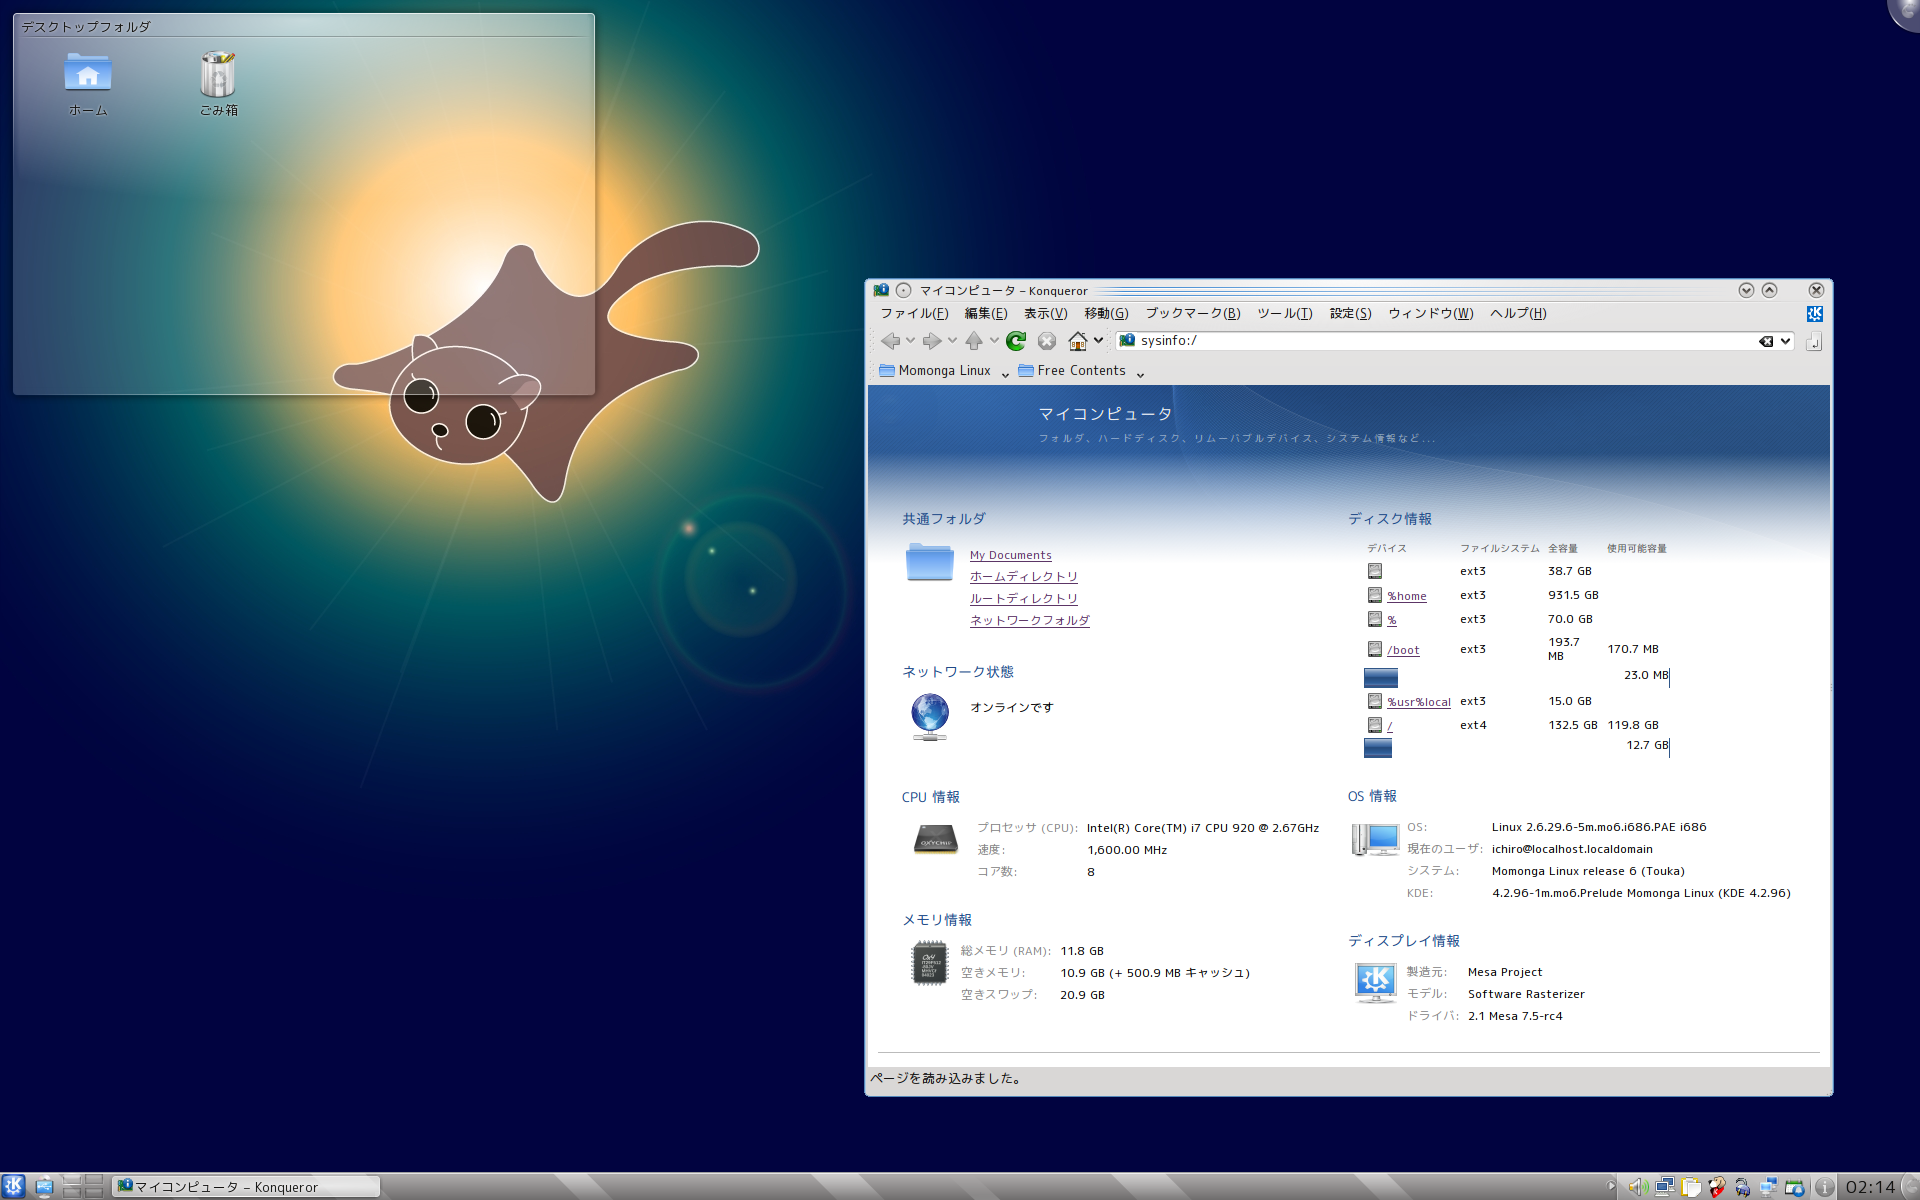
Task: Open Home button dropdown arrow
Action: click(1098, 341)
